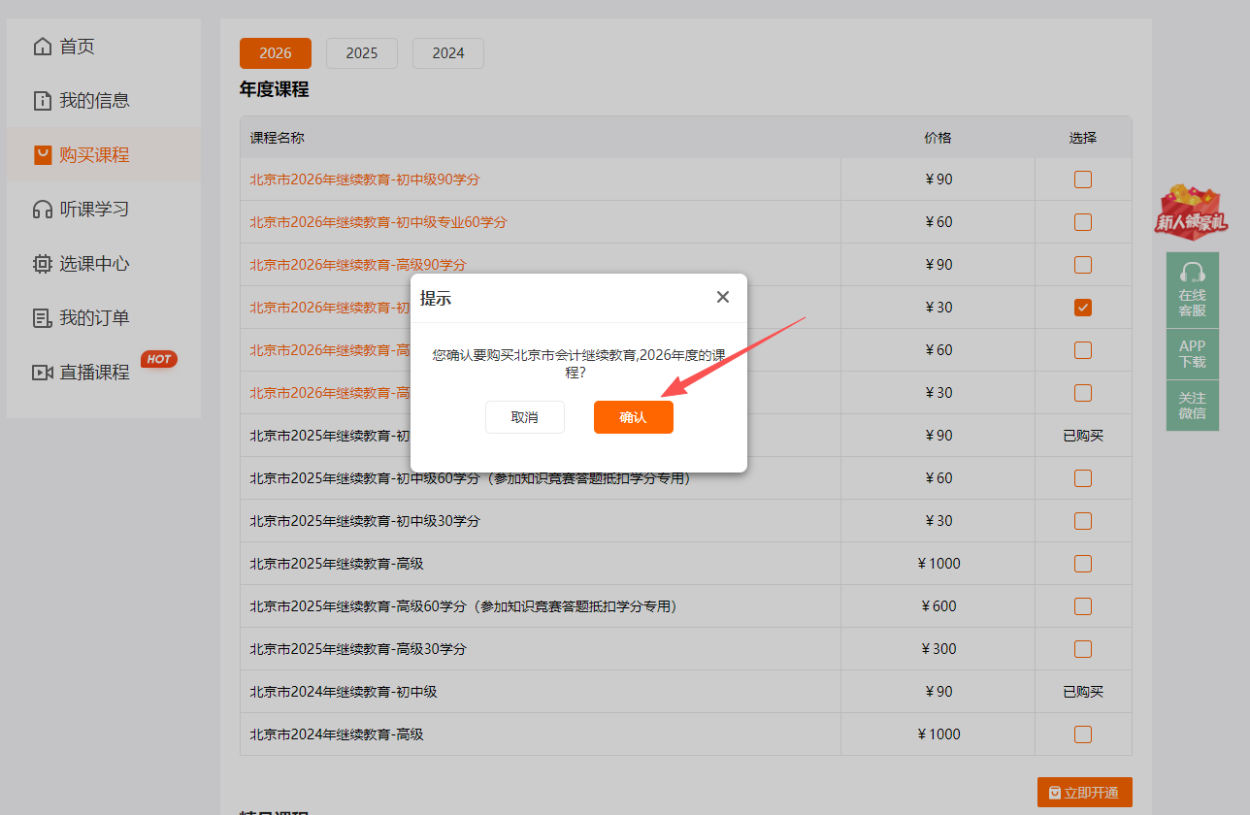
Task: Click the 听课学习 headphone icon
Action: coord(42,210)
